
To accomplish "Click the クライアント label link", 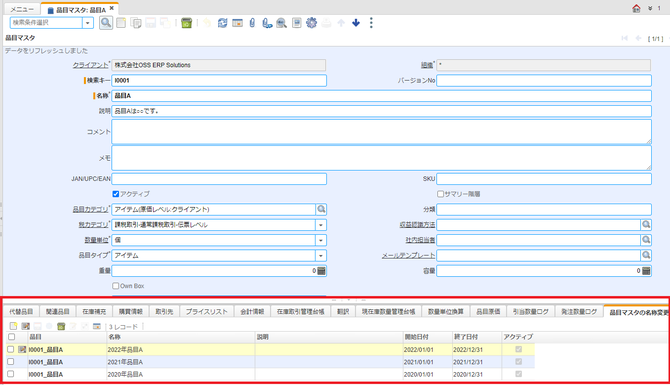I will pos(91,65).
